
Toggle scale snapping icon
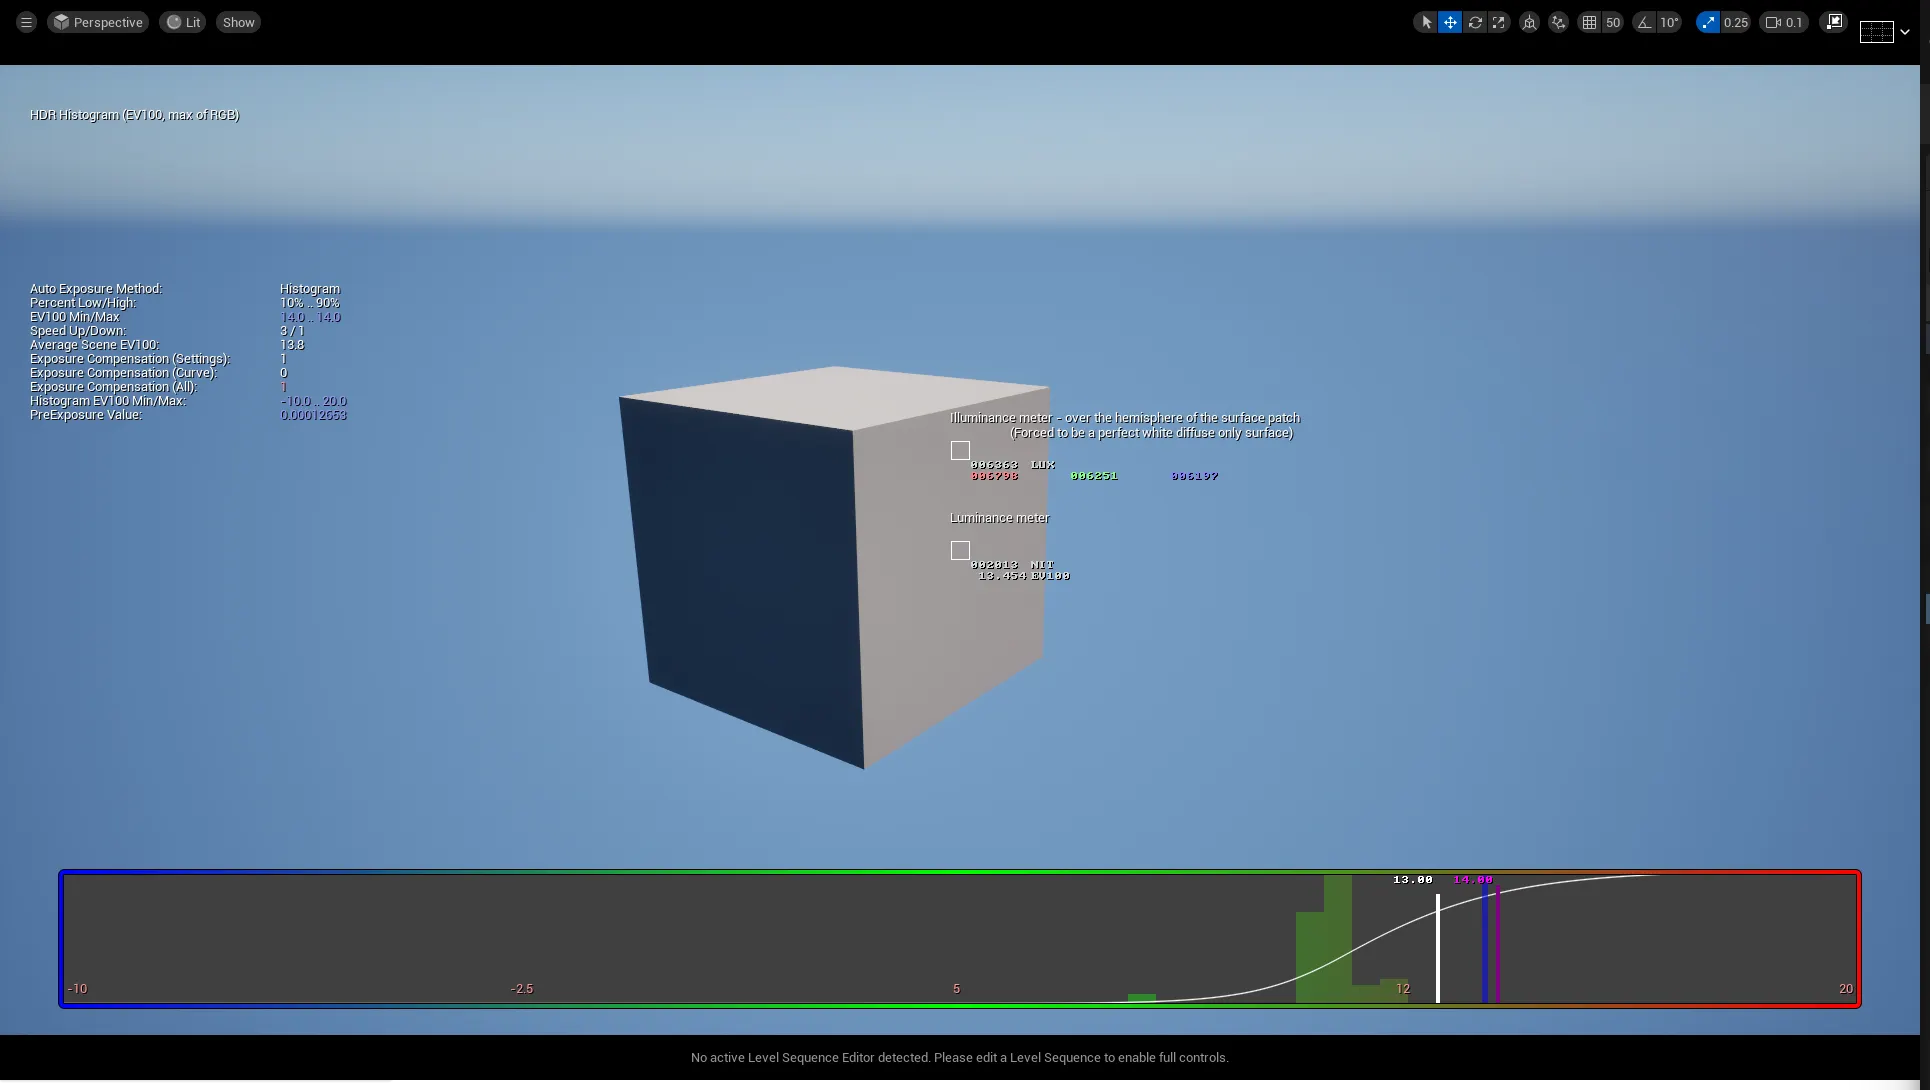coord(1708,22)
